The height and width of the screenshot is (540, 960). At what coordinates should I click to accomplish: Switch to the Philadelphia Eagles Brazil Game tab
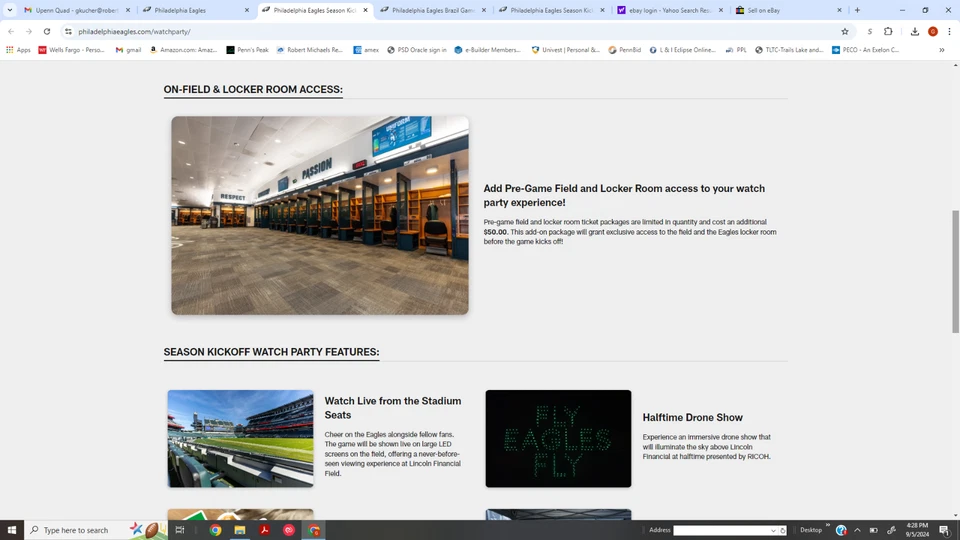[x=433, y=10]
